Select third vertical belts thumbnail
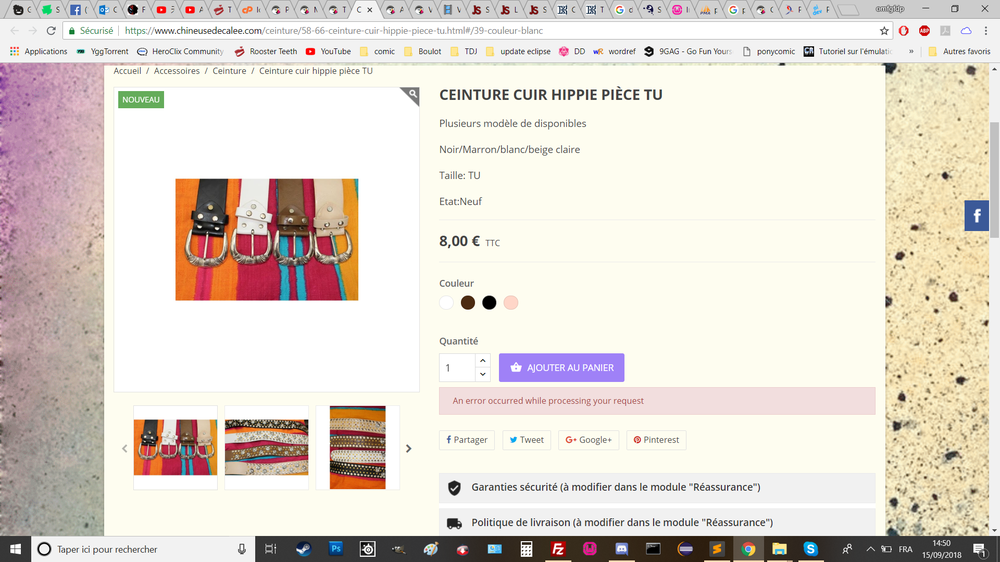 [x=358, y=447]
